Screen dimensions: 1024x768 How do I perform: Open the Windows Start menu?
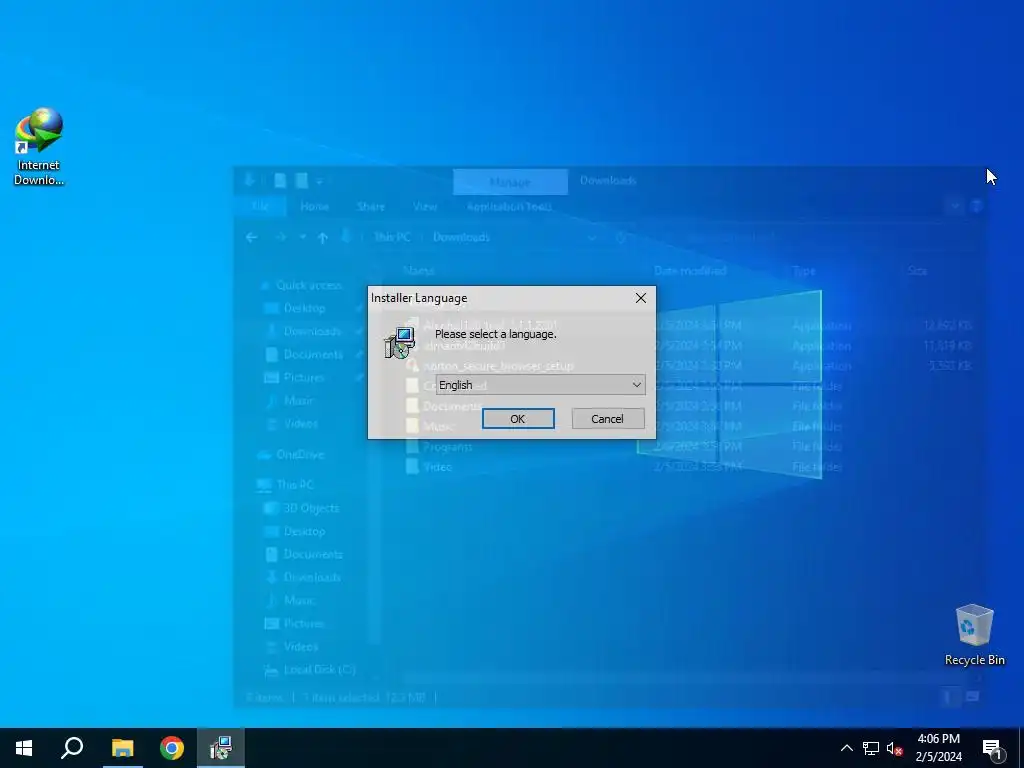[24, 748]
